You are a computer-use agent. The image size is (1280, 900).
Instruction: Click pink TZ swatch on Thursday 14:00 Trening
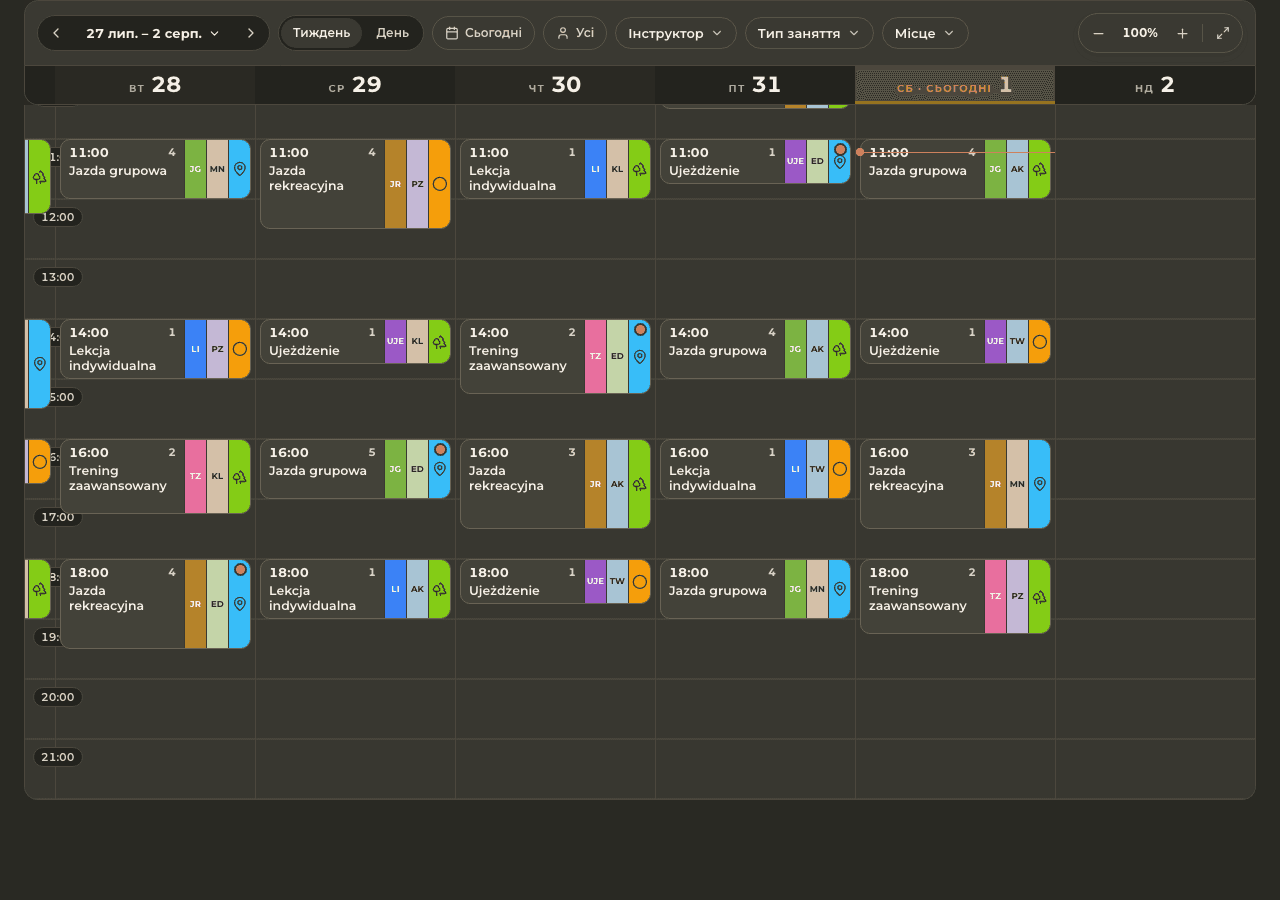click(596, 356)
